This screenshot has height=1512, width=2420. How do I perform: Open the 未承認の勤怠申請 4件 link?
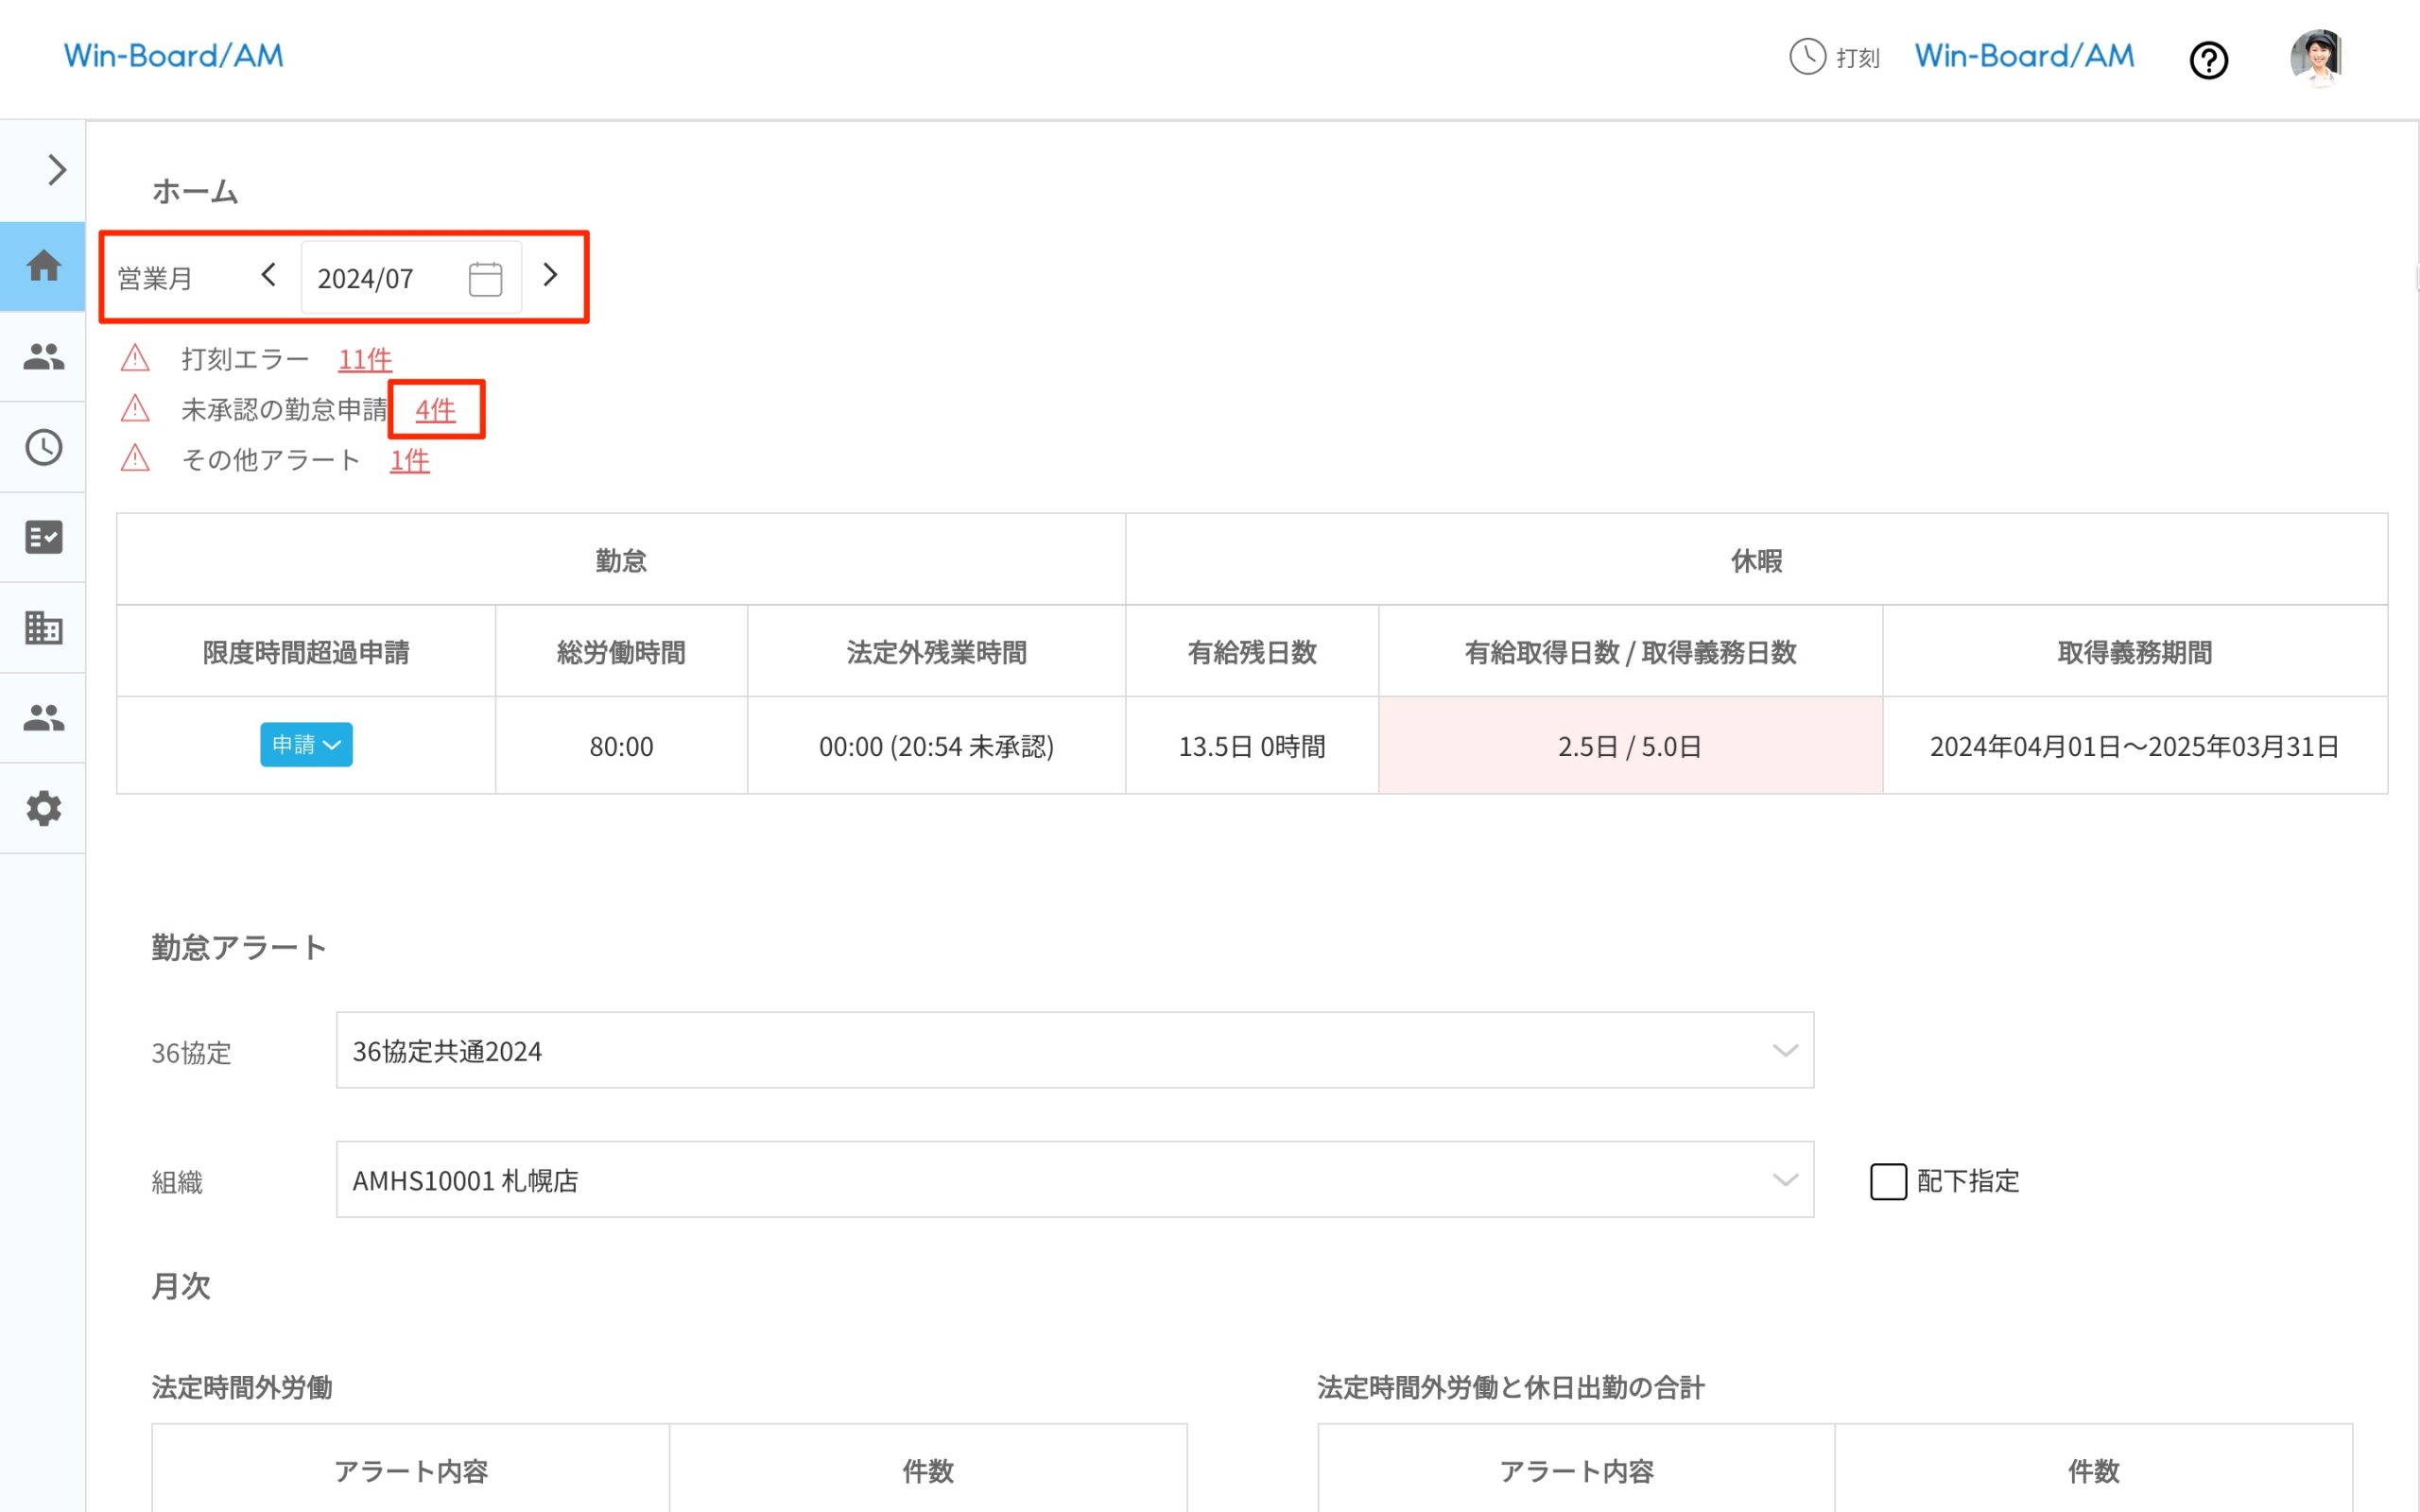pyautogui.click(x=435, y=410)
